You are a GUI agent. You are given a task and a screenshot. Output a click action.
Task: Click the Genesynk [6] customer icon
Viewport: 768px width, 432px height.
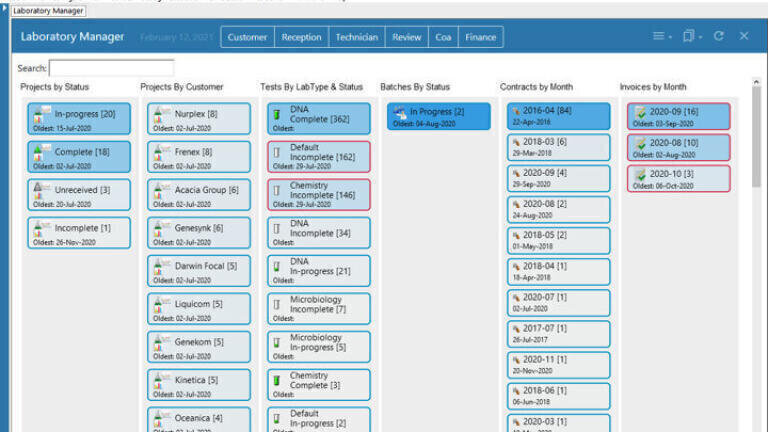coord(161,229)
